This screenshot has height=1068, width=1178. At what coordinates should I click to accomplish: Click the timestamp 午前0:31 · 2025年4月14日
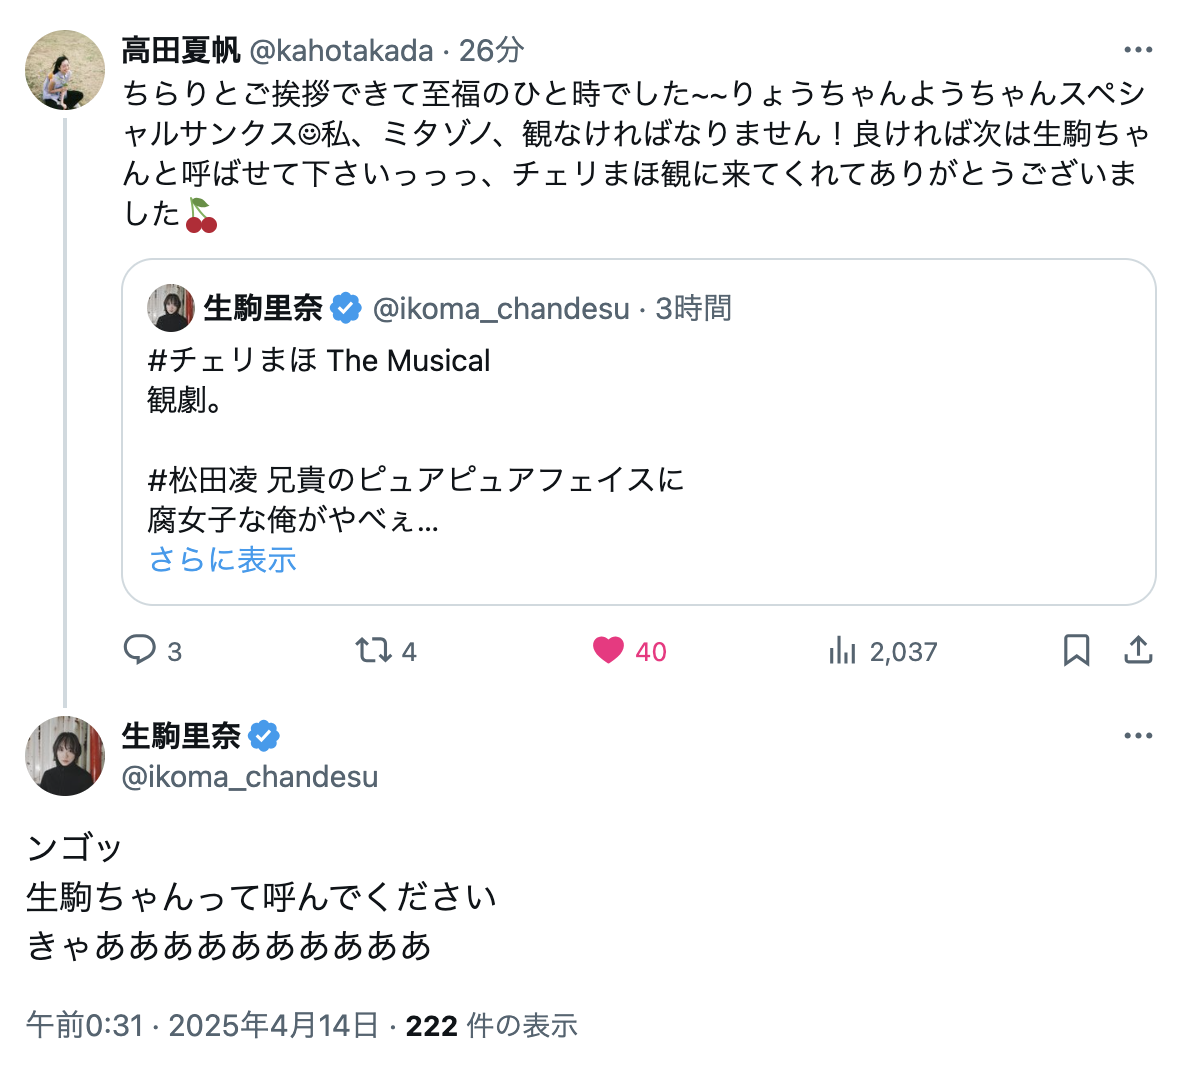[x=203, y=1025]
